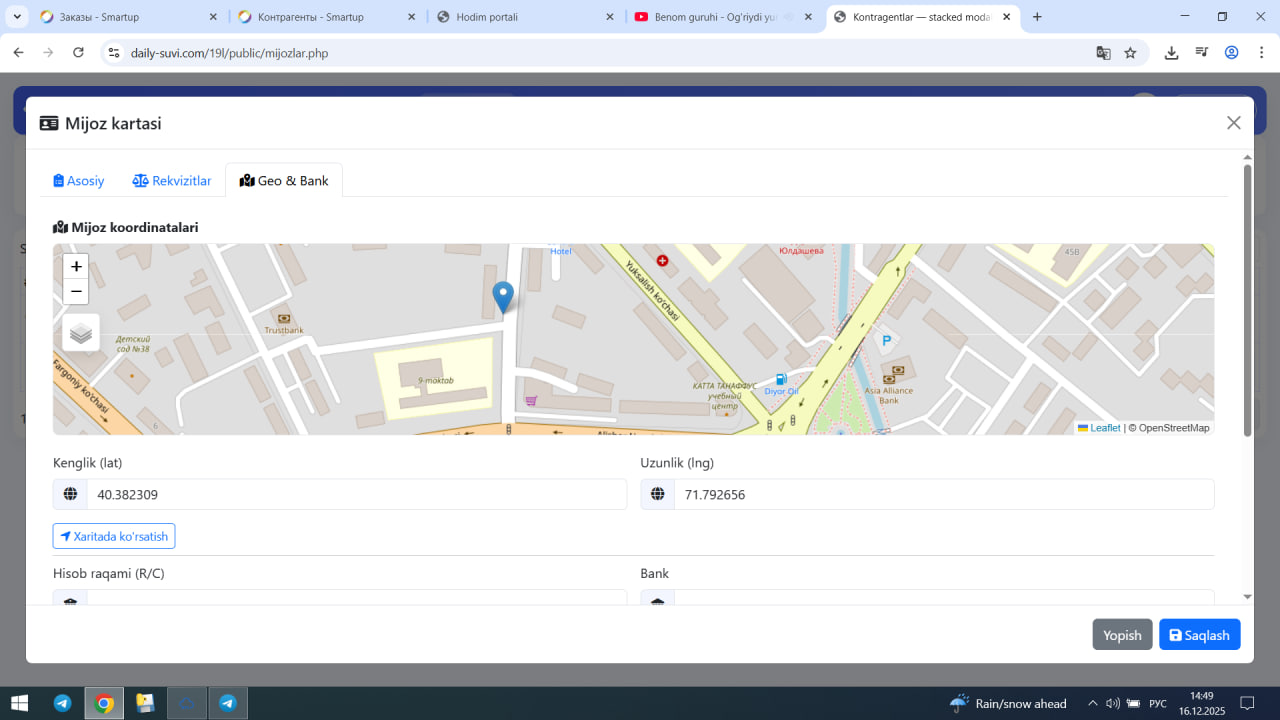Expand the Chrome tab search dropdown

pos(17,17)
